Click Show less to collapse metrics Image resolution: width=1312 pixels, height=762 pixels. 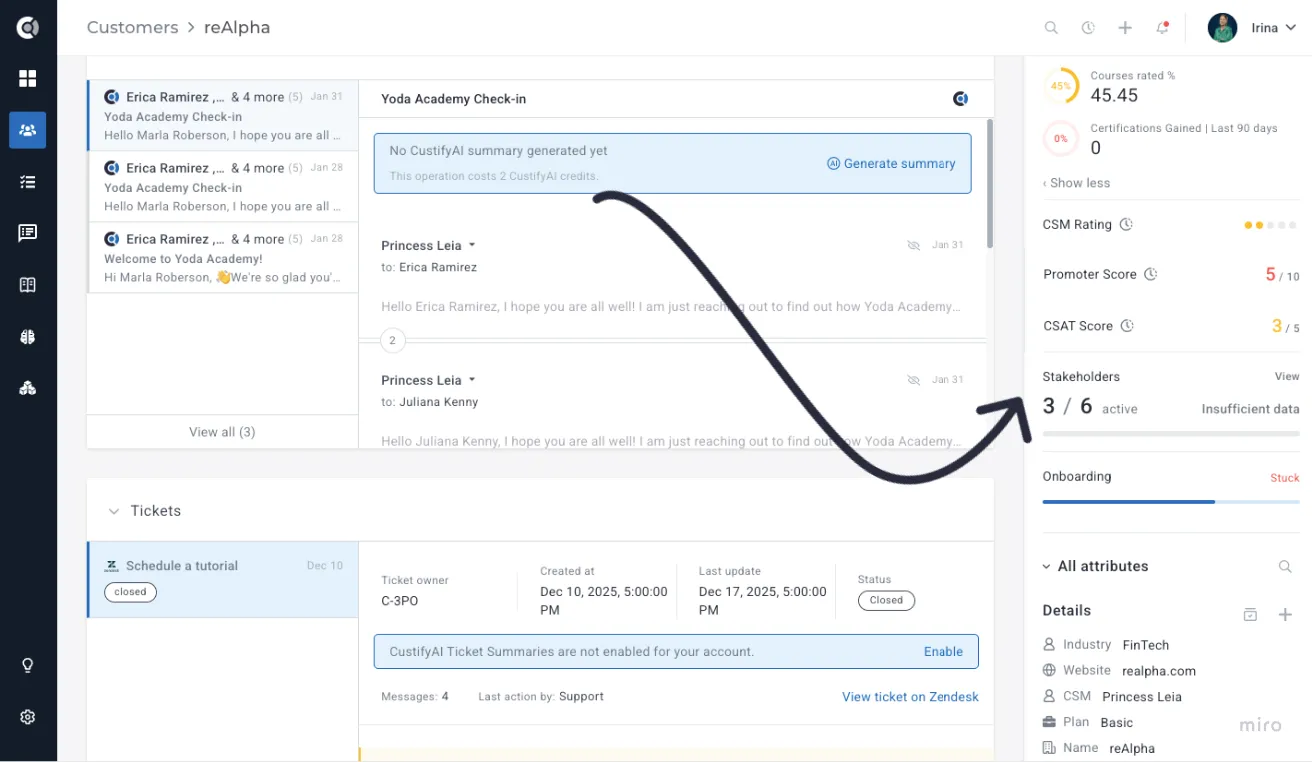(x=1076, y=183)
